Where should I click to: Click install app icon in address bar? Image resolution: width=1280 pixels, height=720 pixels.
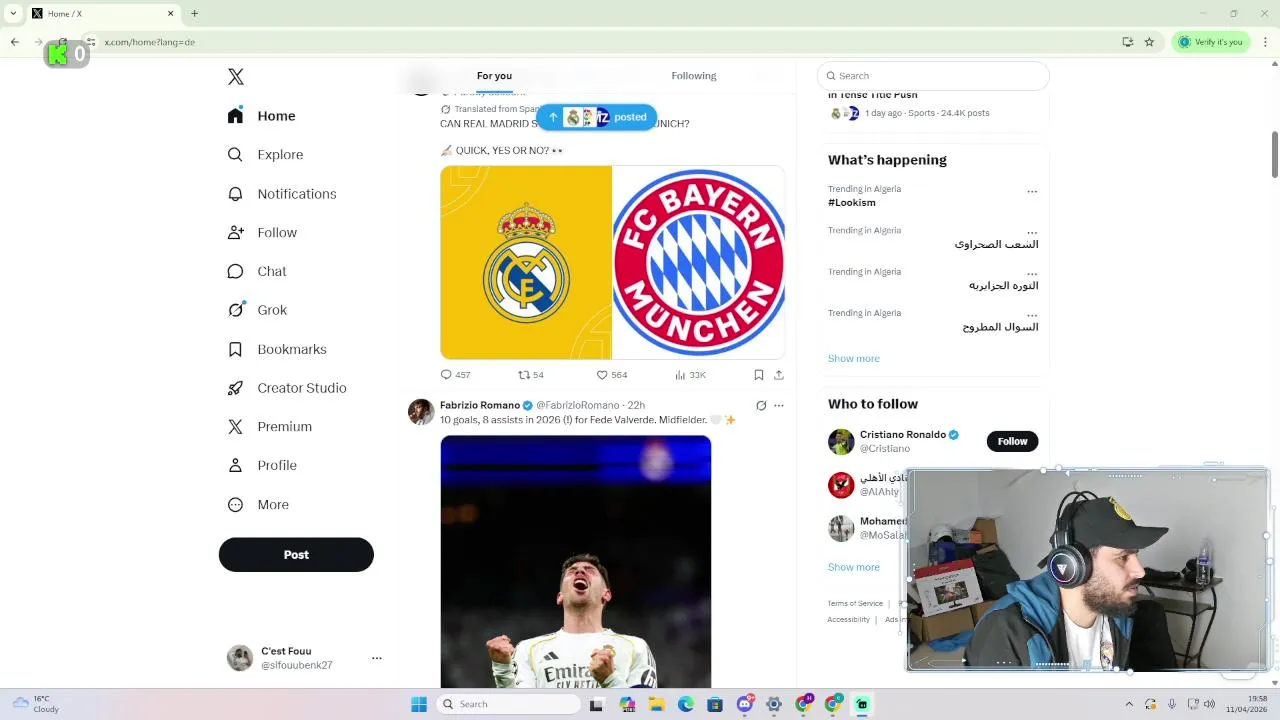coord(1128,42)
